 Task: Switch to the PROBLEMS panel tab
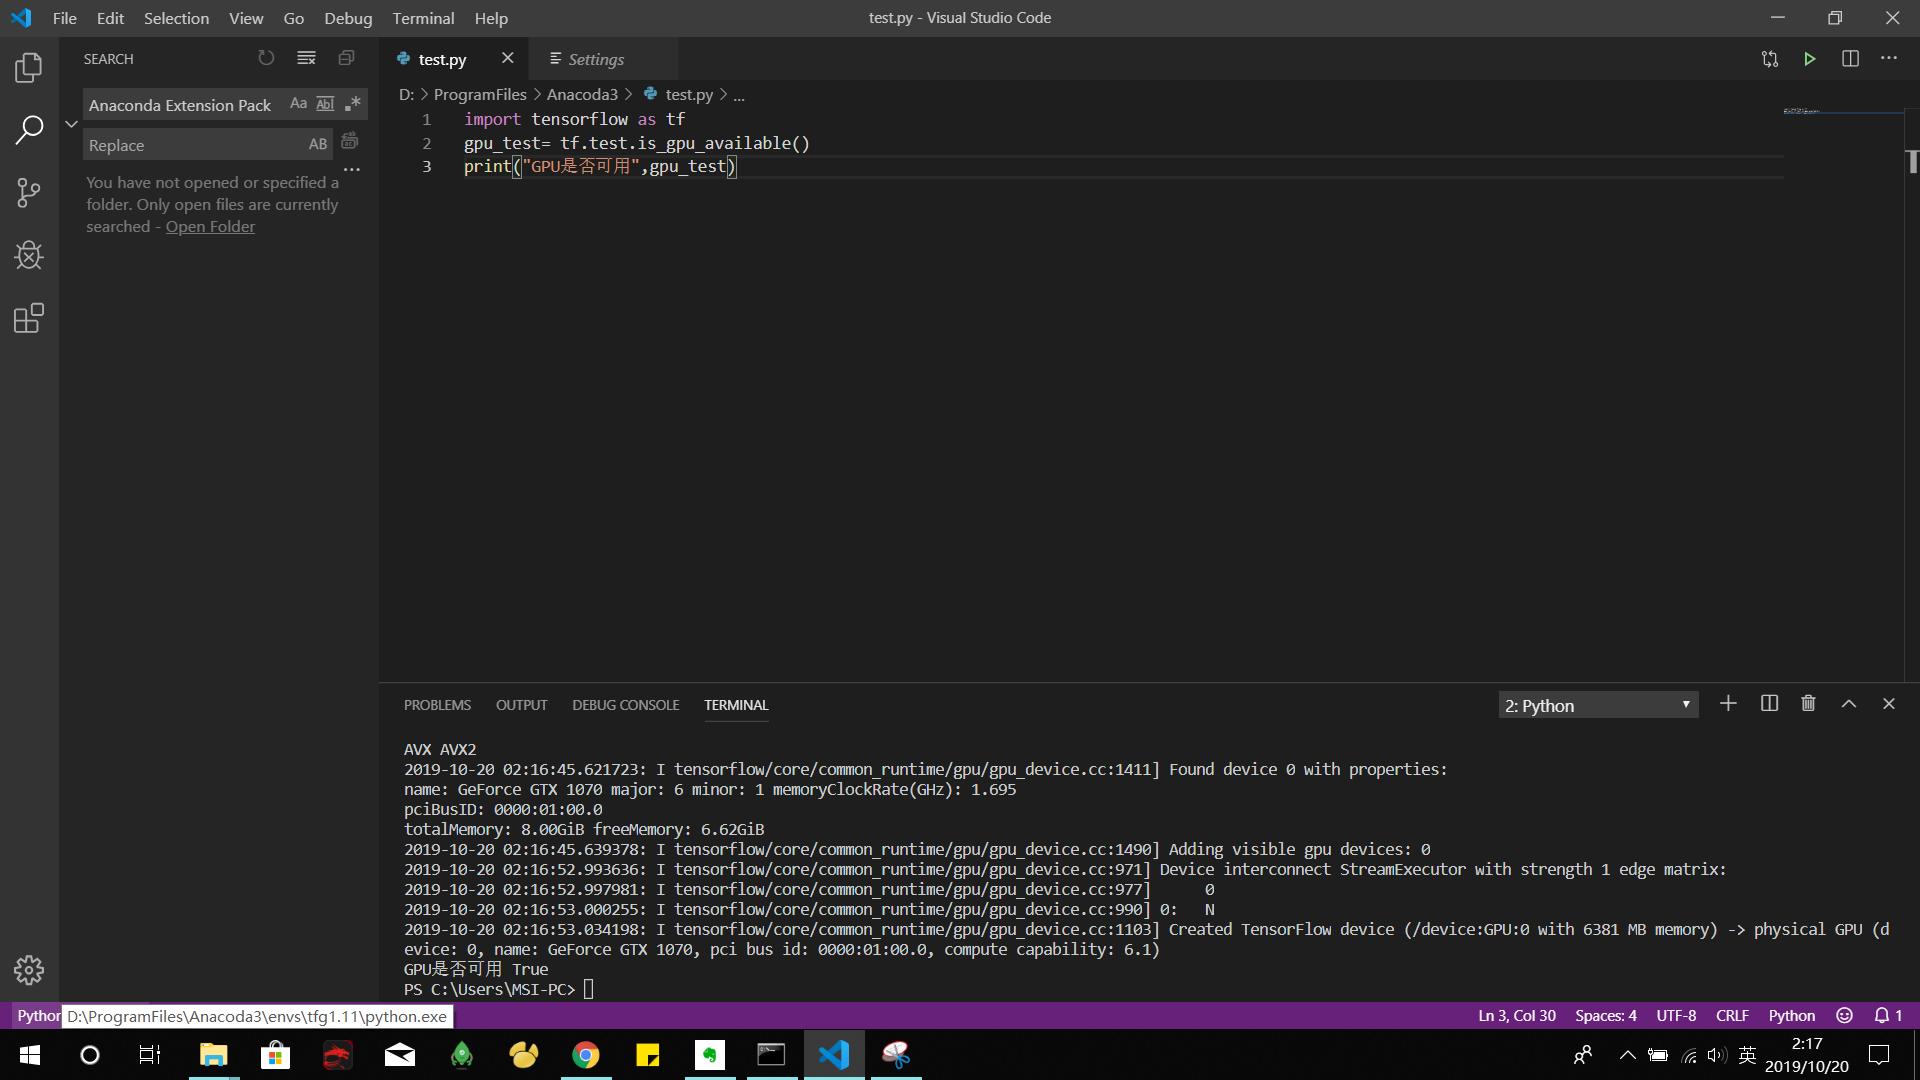click(x=437, y=705)
